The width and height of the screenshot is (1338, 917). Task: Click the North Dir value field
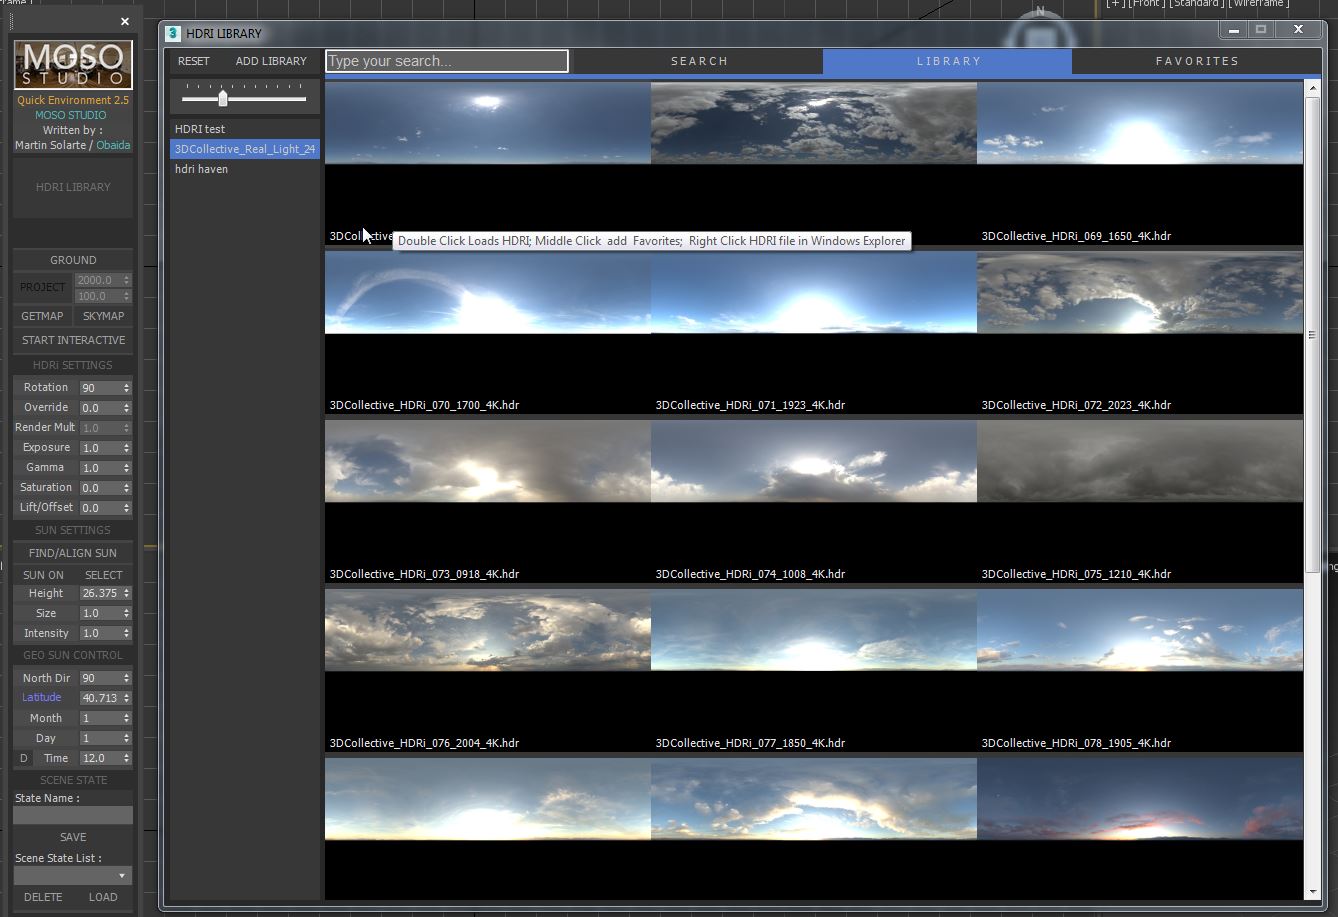tap(100, 678)
